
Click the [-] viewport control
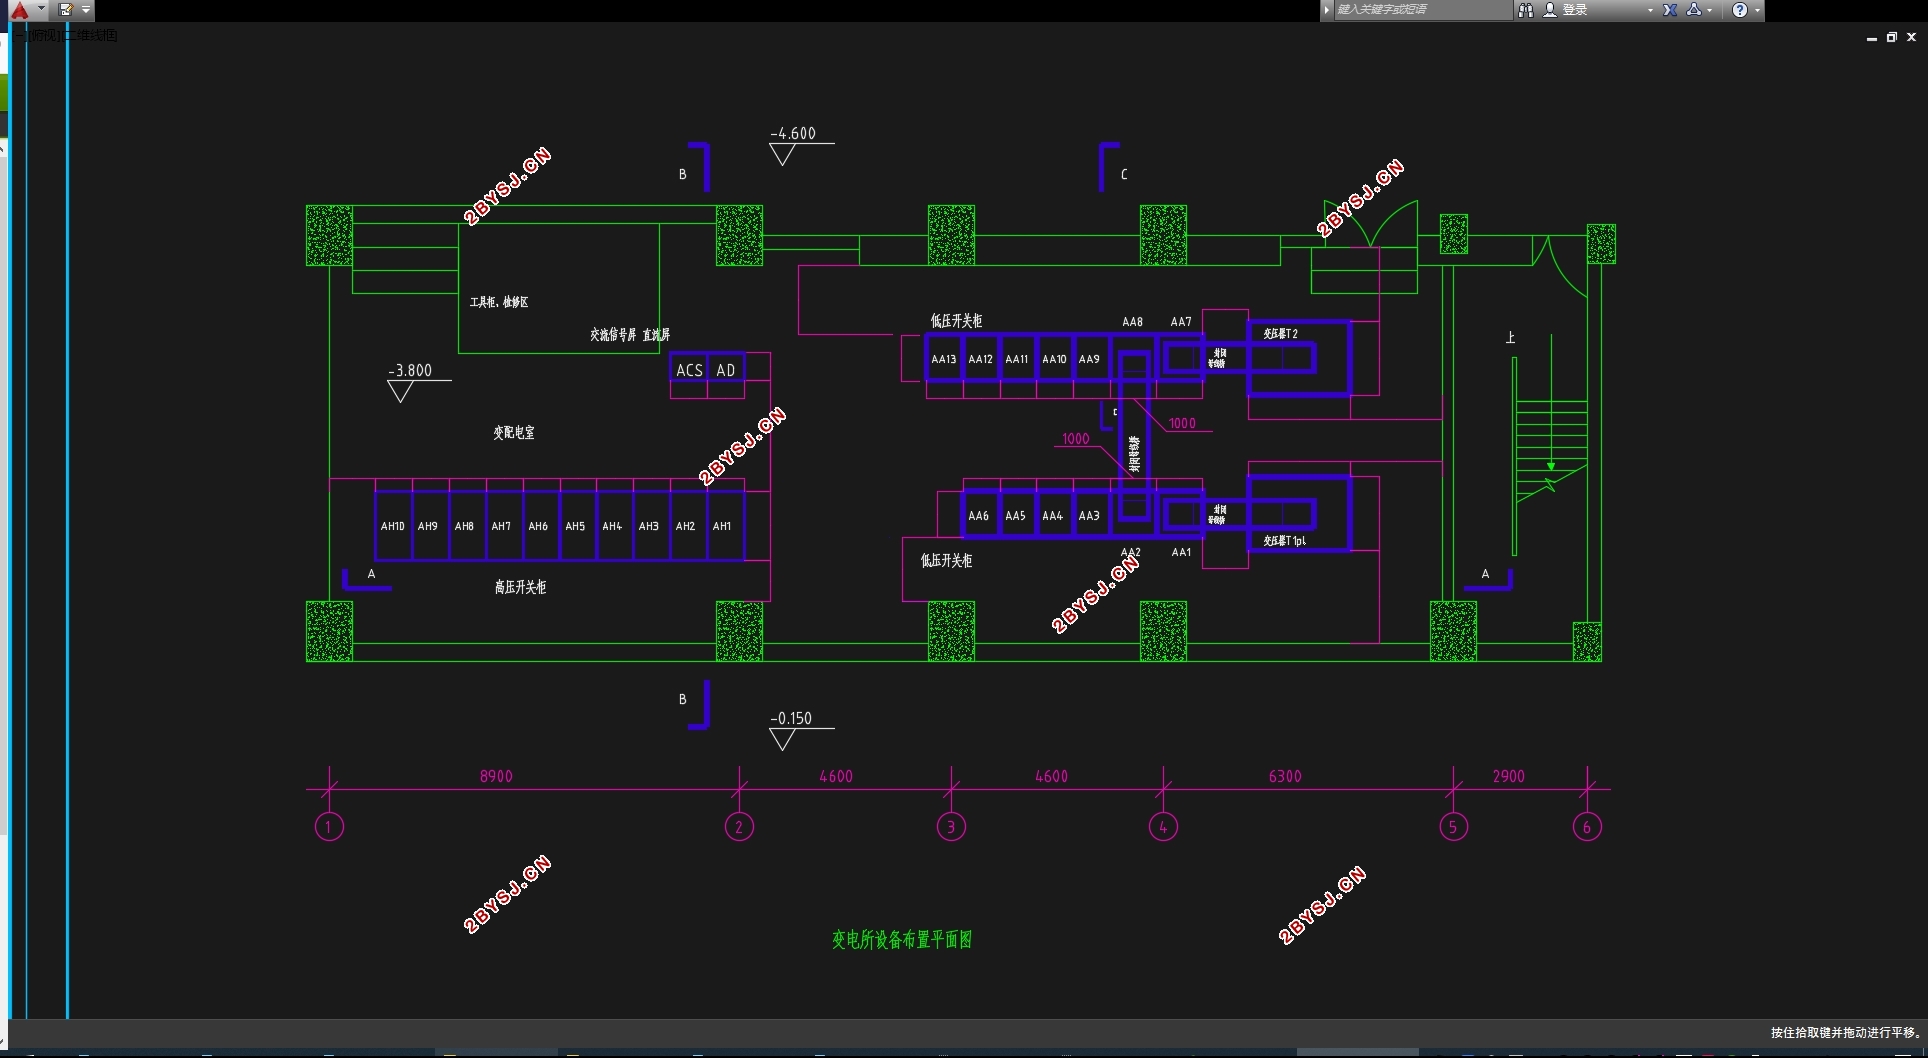(20, 36)
